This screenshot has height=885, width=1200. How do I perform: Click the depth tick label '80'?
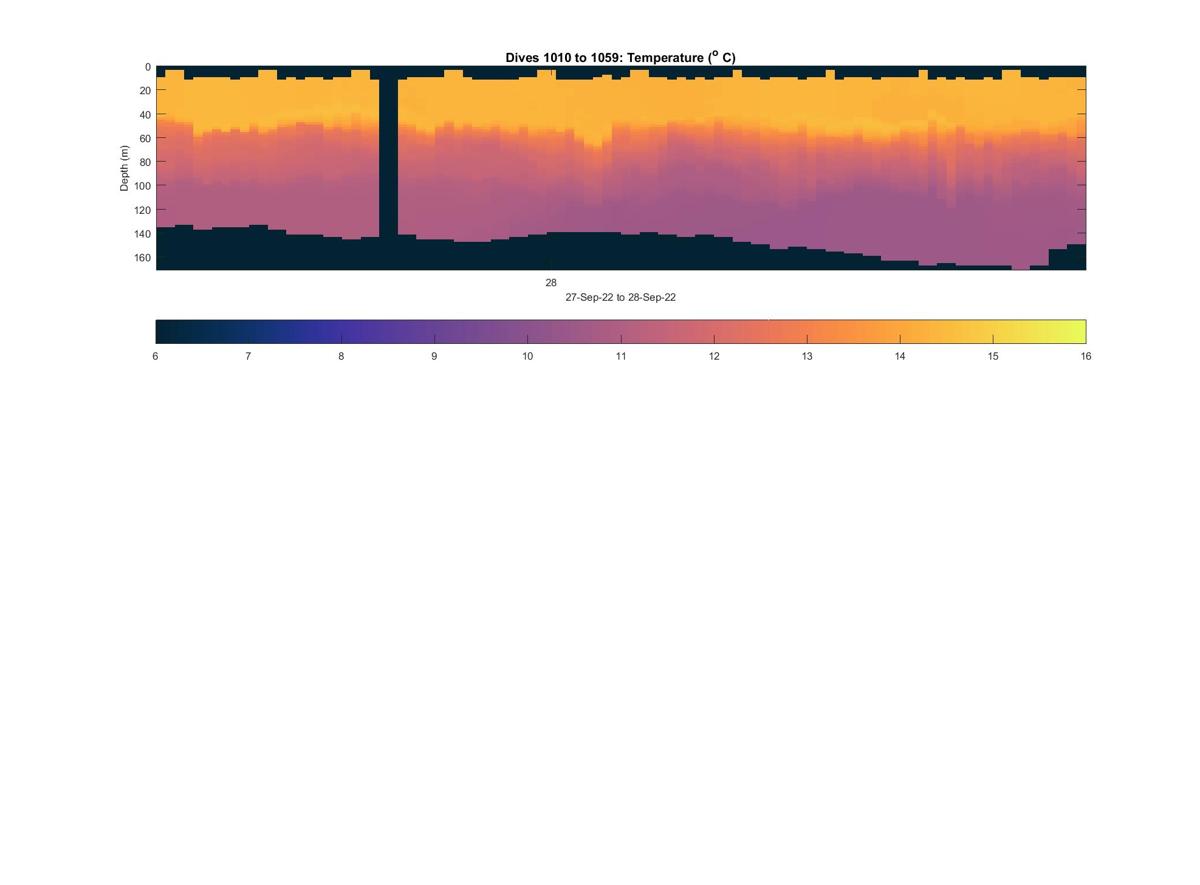145,163
